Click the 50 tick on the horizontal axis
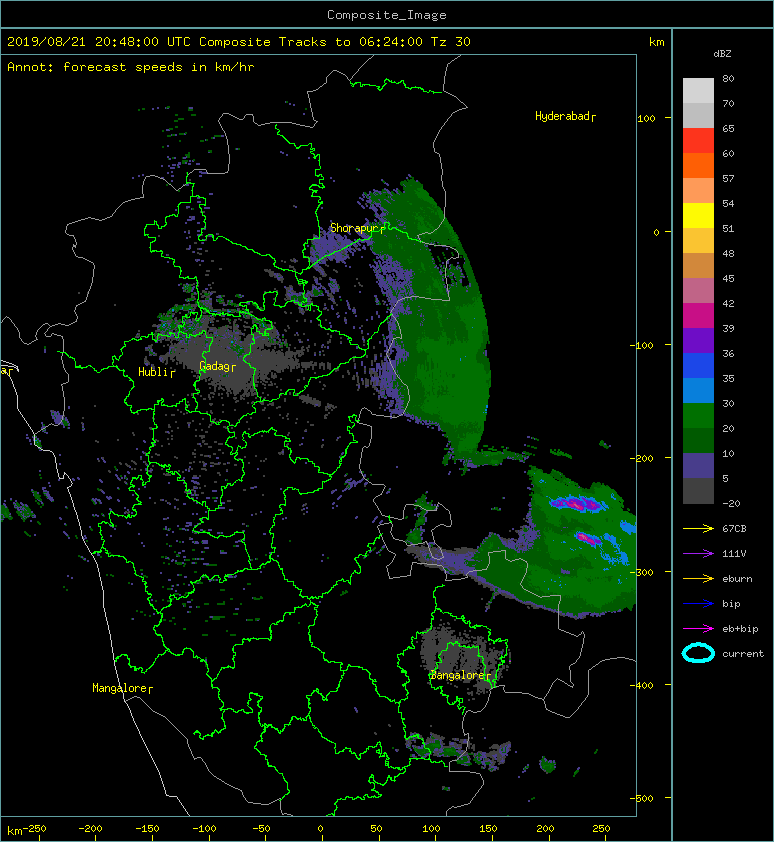Image resolution: width=774 pixels, height=842 pixels. (x=376, y=829)
